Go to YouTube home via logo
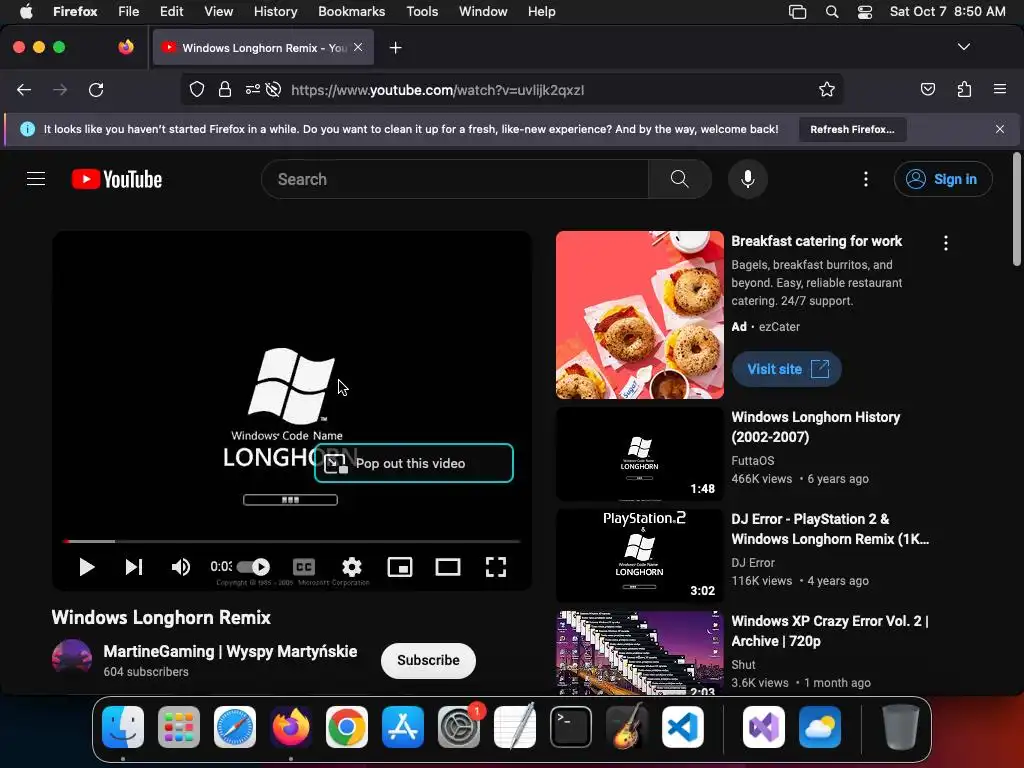This screenshot has width=1024, height=768. 117,179
